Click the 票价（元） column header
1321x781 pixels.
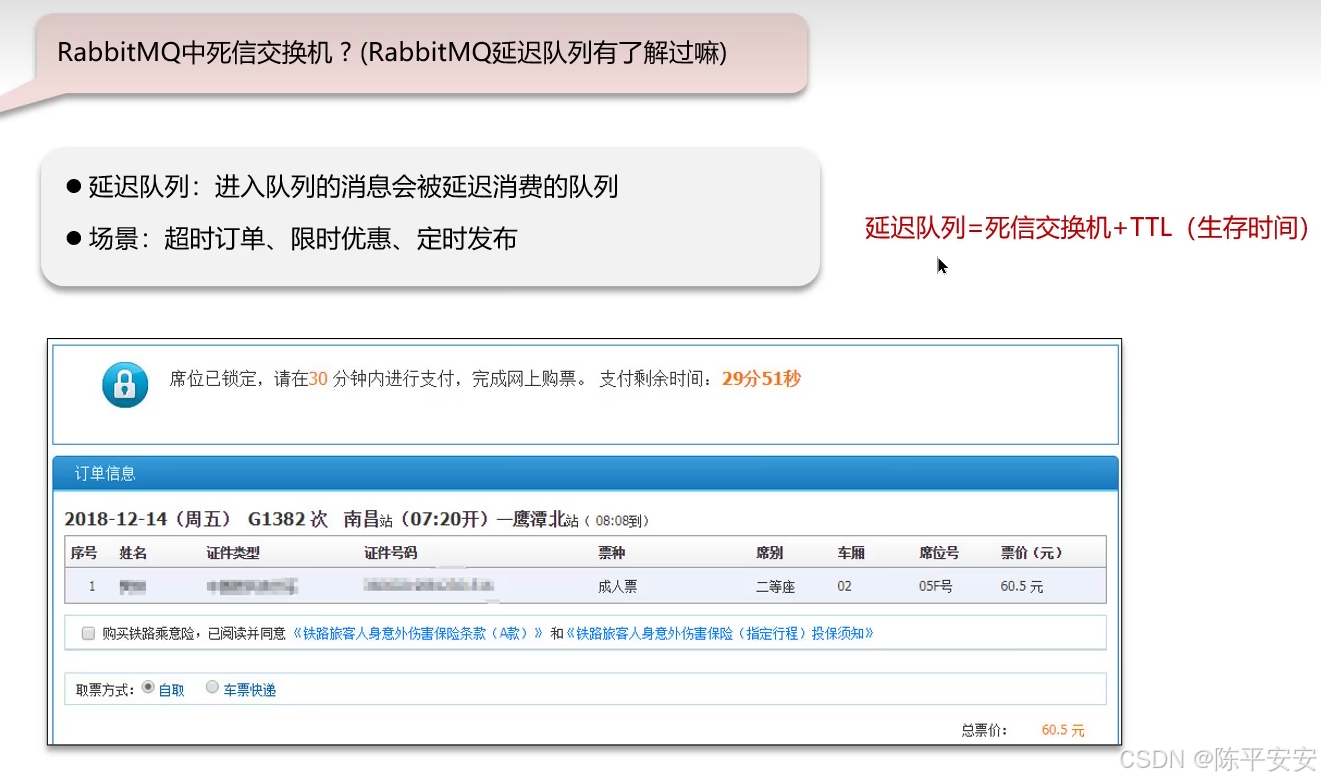click(x=1032, y=552)
